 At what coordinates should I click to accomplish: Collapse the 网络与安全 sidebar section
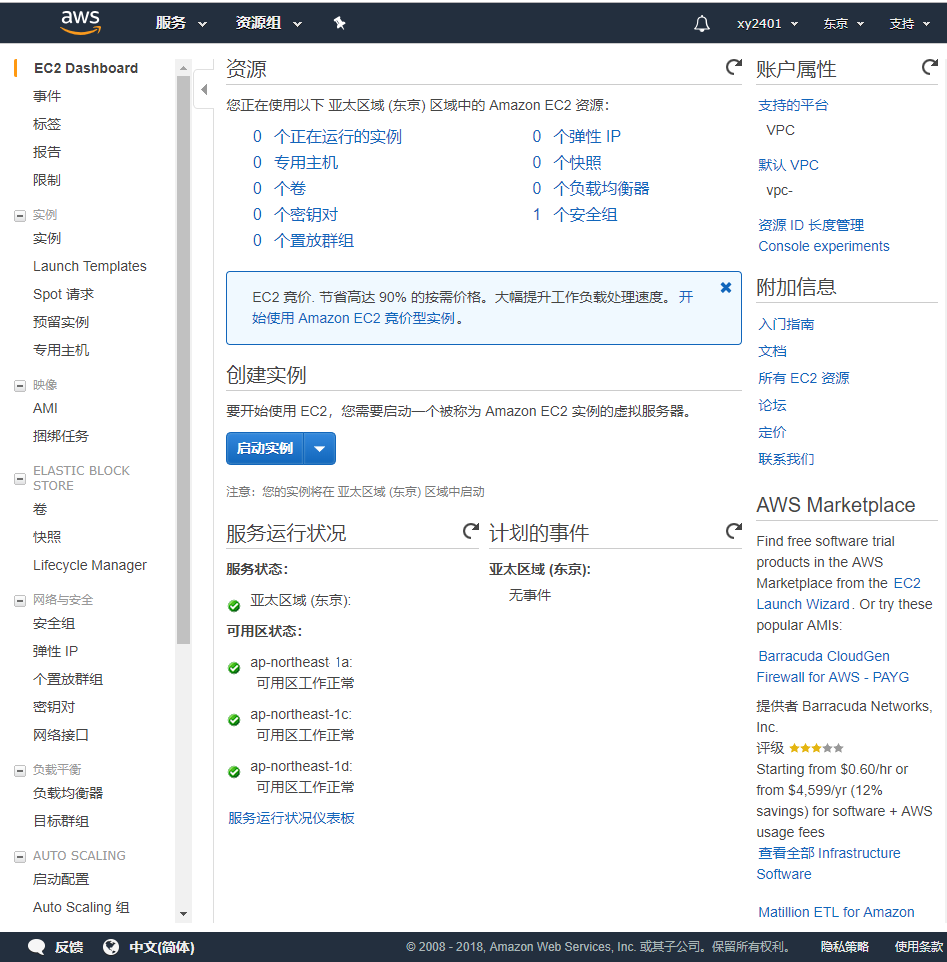click(x=20, y=601)
